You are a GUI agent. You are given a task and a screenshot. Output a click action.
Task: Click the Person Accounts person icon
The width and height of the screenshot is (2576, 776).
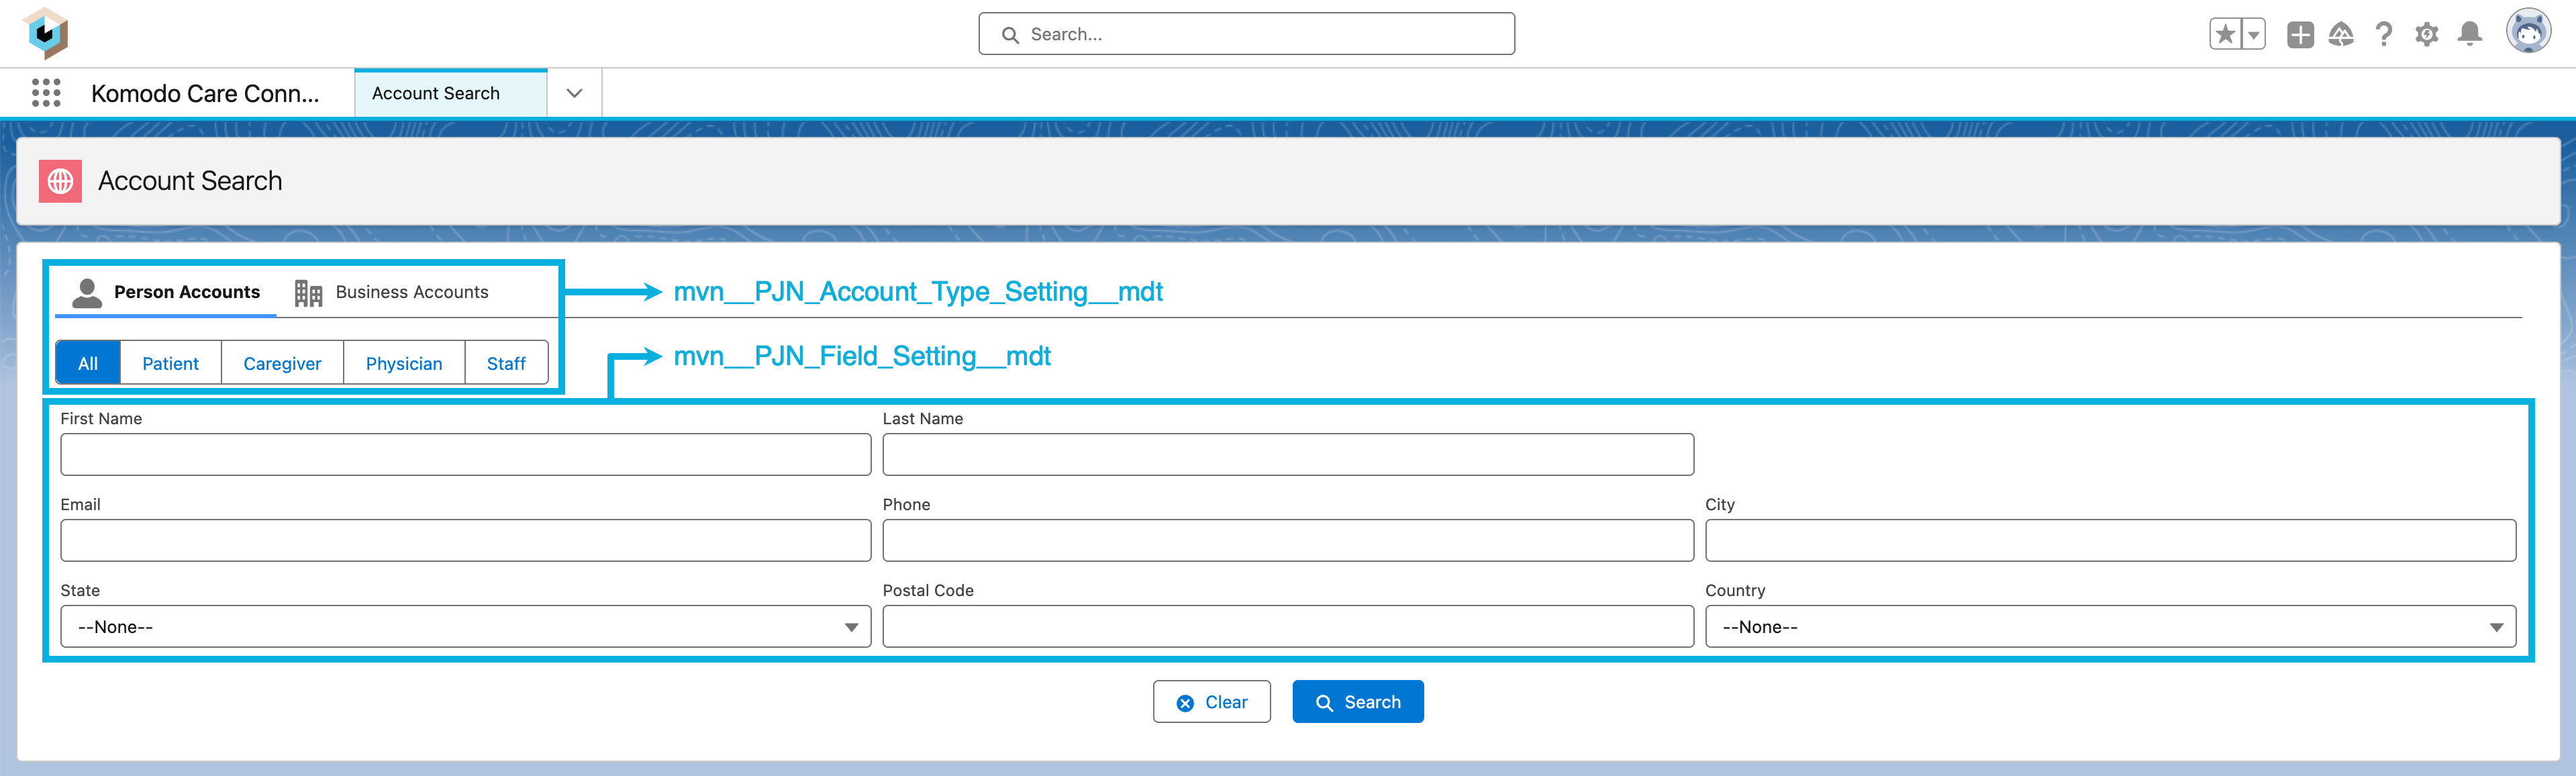[x=87, y=292]
